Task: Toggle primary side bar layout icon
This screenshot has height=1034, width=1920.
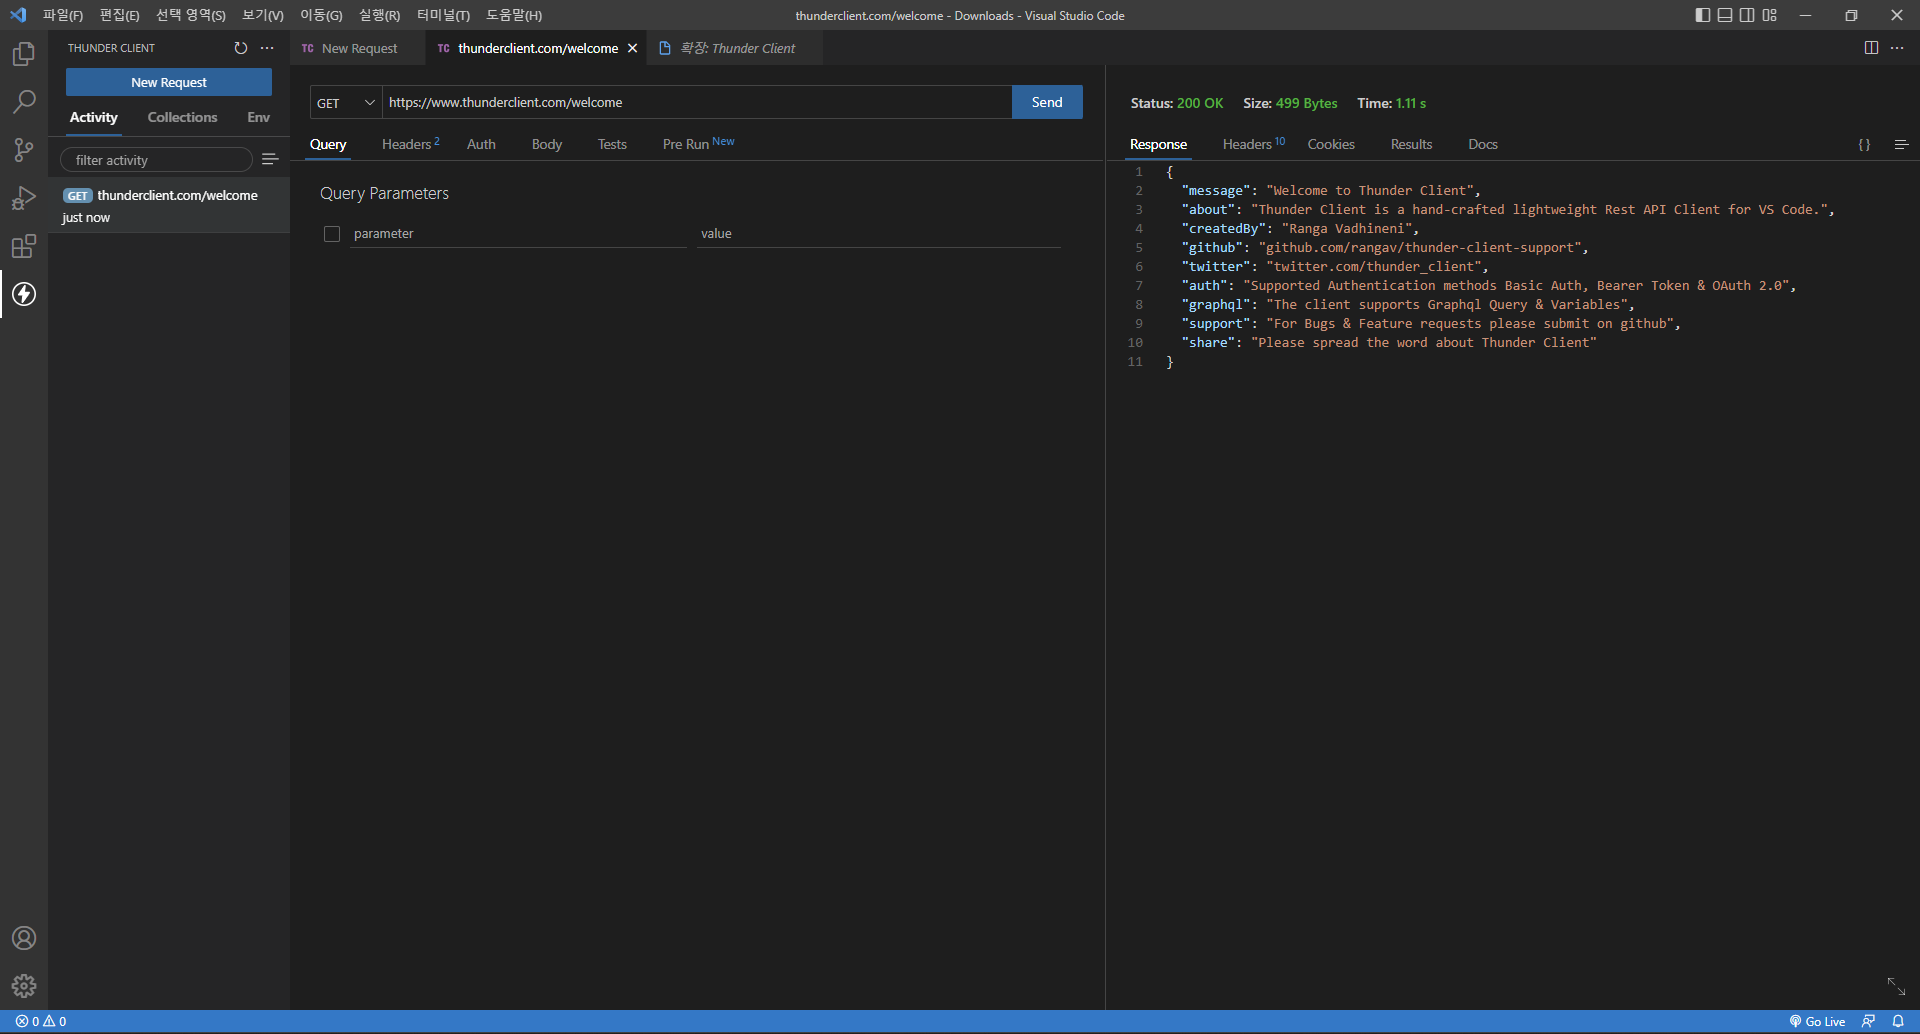Action: 1703,15
